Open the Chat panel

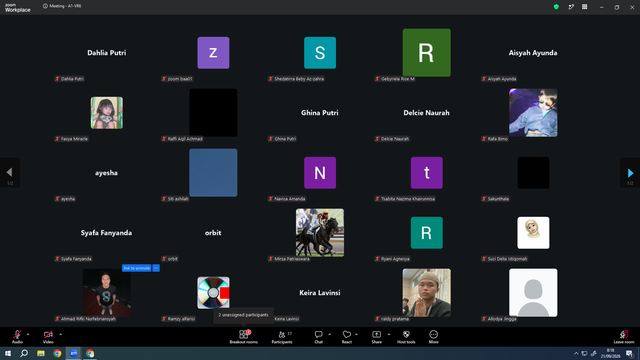click(x=318, y=336)
